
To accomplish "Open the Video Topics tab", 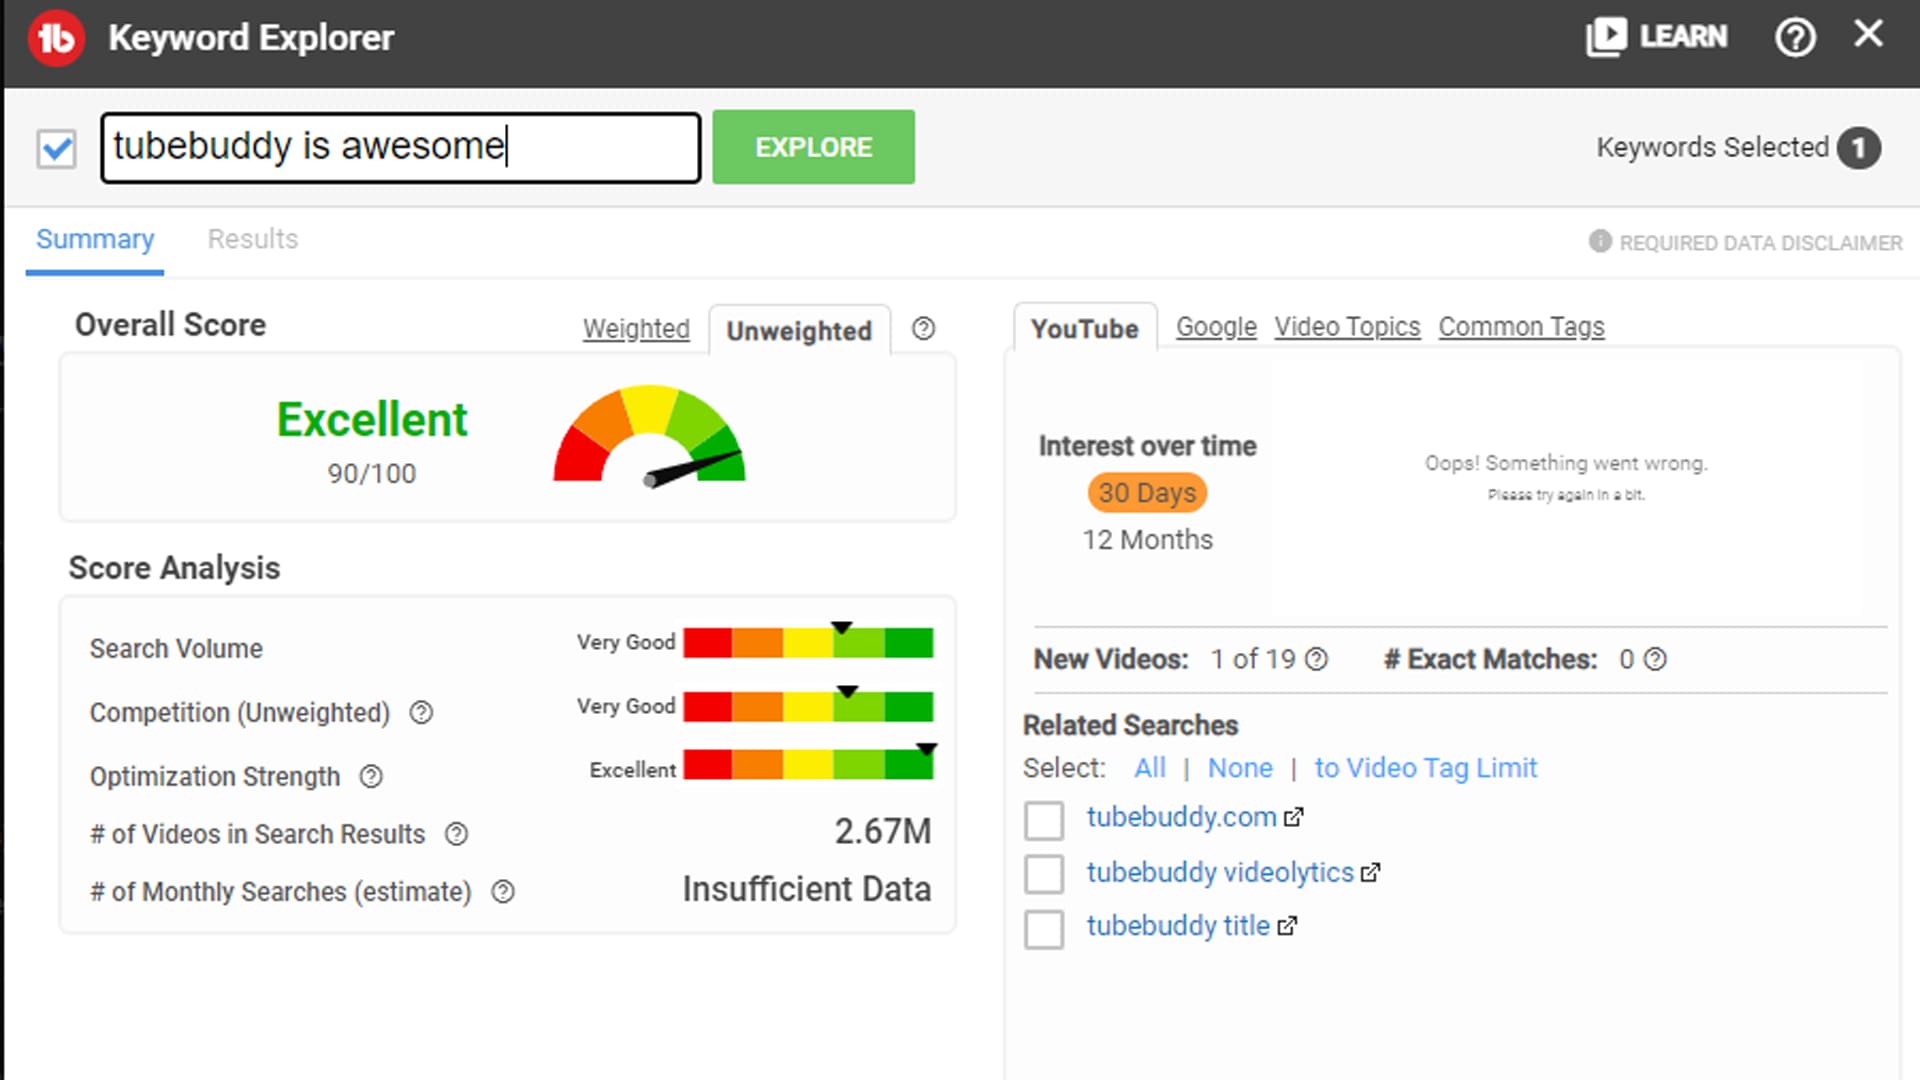I will point(1347,327).
